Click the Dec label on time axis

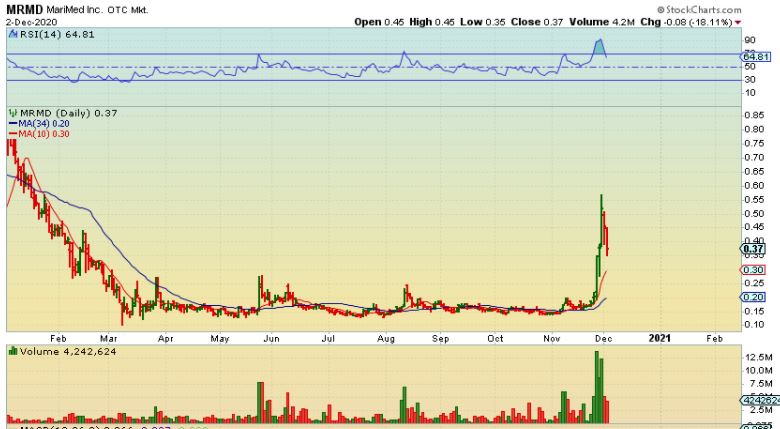point(603,338)
